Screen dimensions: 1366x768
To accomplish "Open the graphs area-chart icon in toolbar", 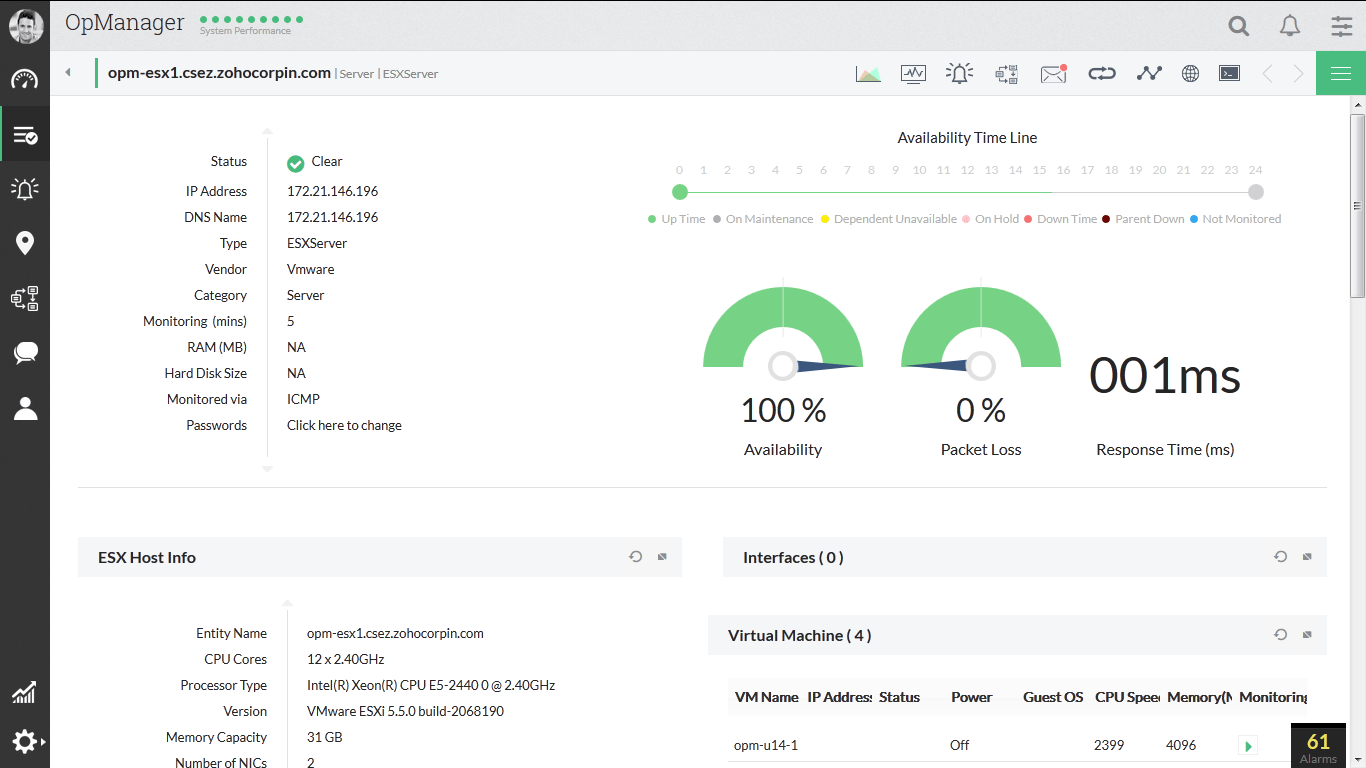I will point(868,73).
